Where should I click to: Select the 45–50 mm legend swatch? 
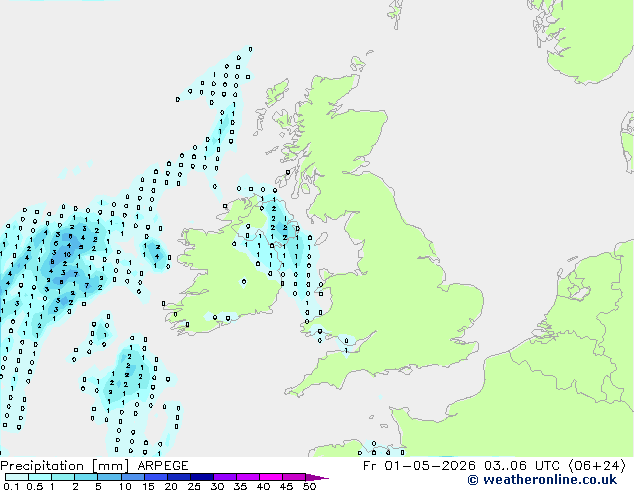tap(294, 477)
